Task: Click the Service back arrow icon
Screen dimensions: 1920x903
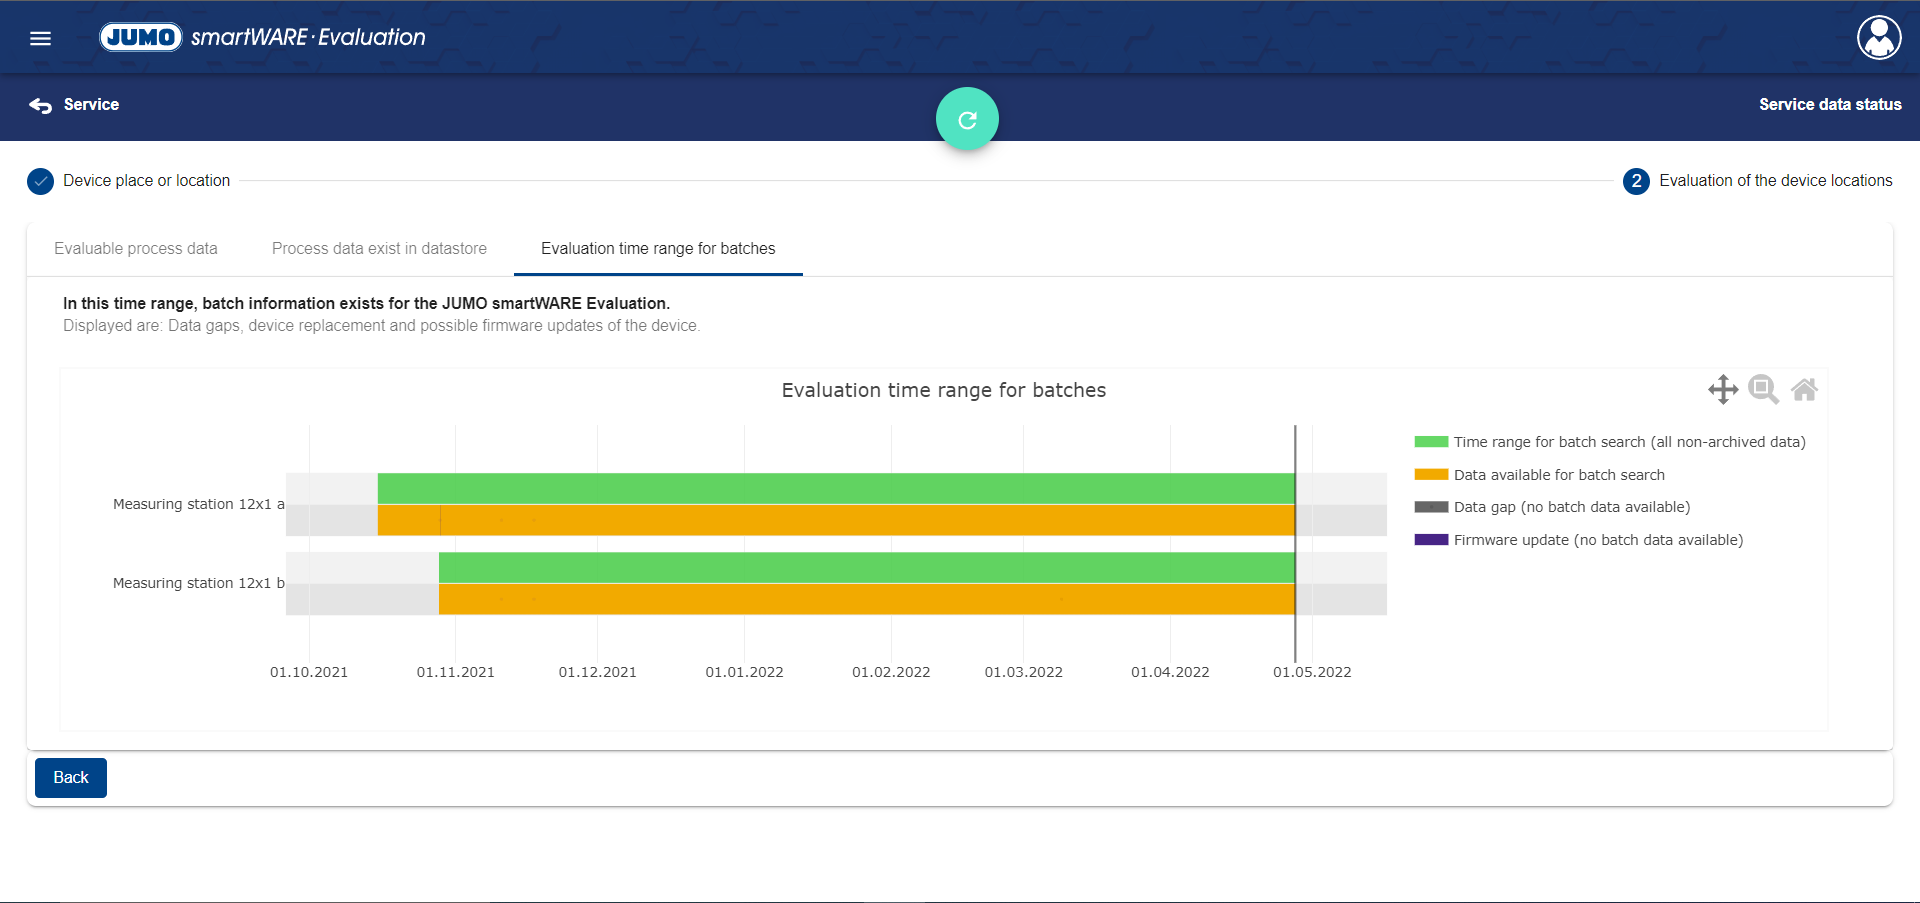Action: (x=40, y=105)
